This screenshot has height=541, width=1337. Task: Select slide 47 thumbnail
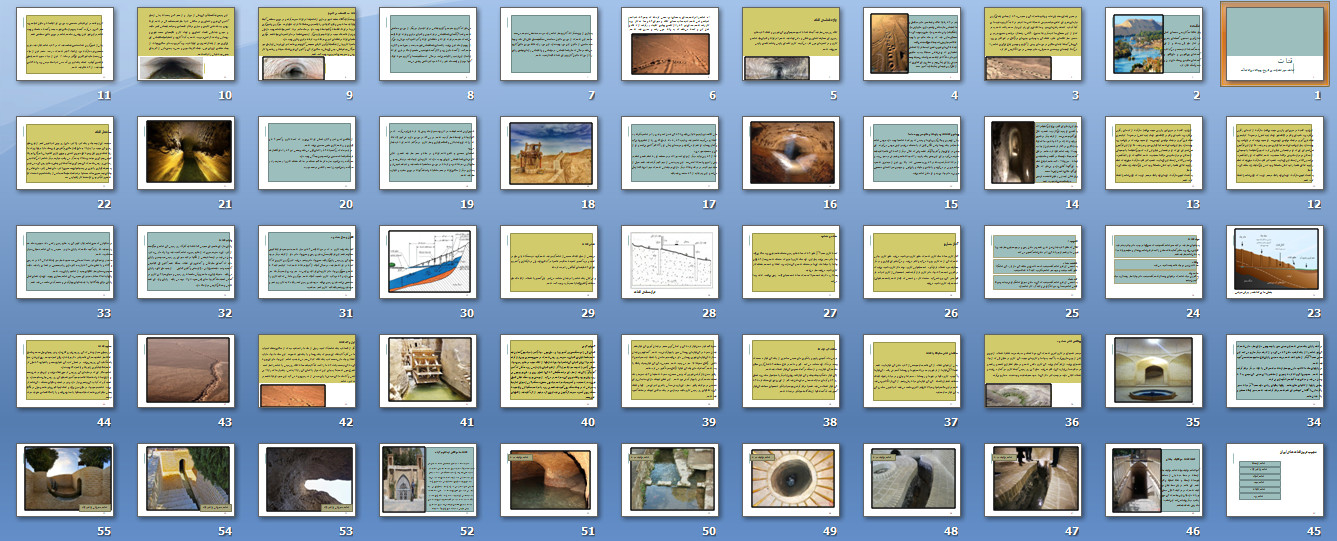[x=1033, y=480]
